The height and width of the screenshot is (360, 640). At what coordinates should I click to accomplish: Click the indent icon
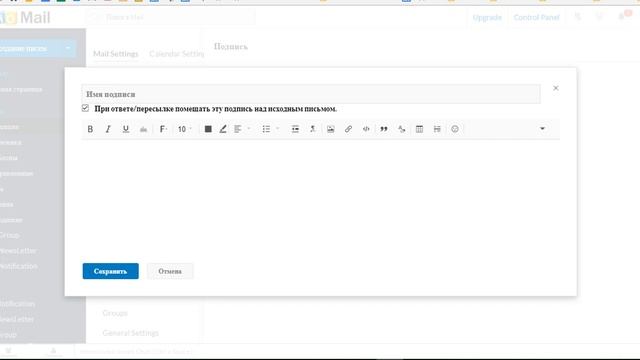tap(295, 129)
